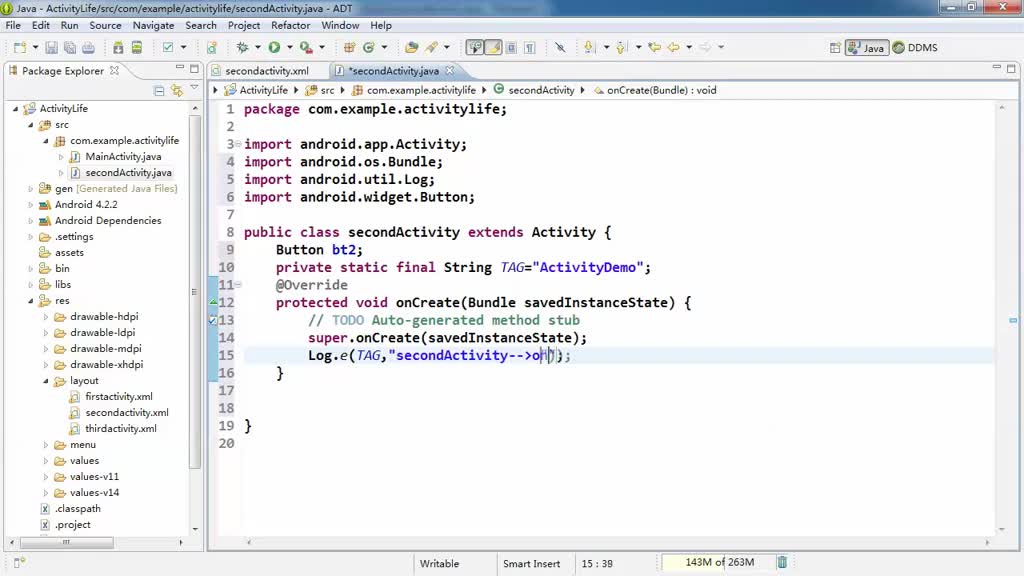Toggle Block Selection Mode button

[511, 48]
